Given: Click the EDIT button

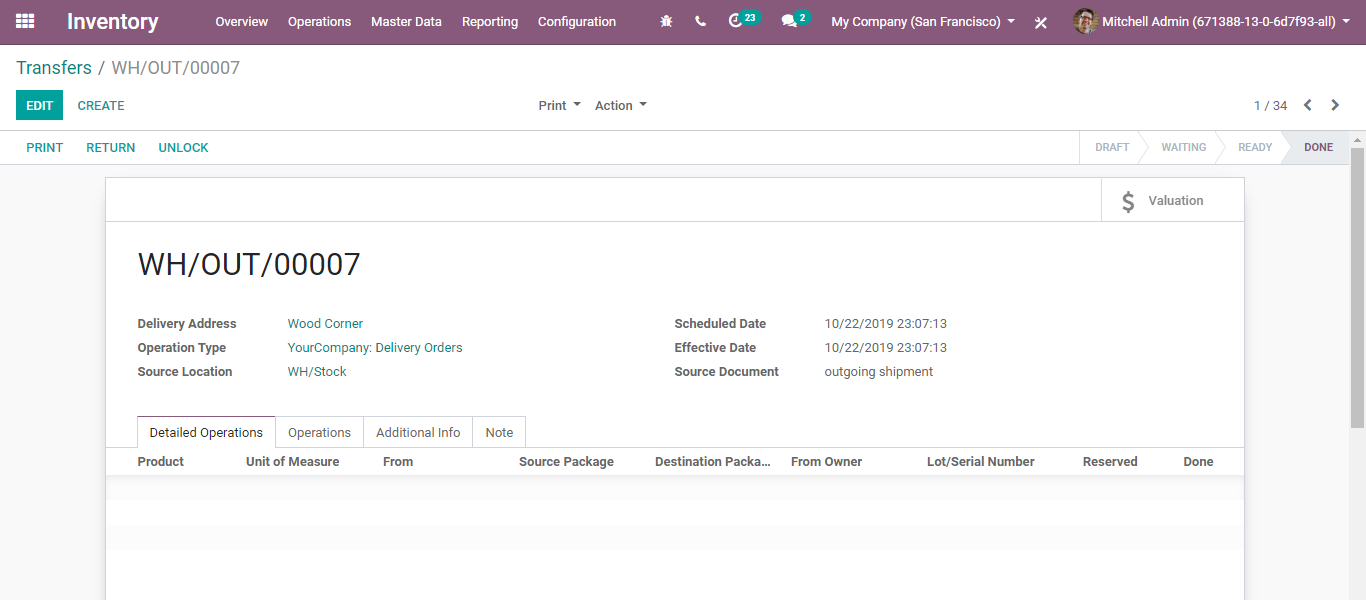Looking at the screenshot, I should (39, 105).
